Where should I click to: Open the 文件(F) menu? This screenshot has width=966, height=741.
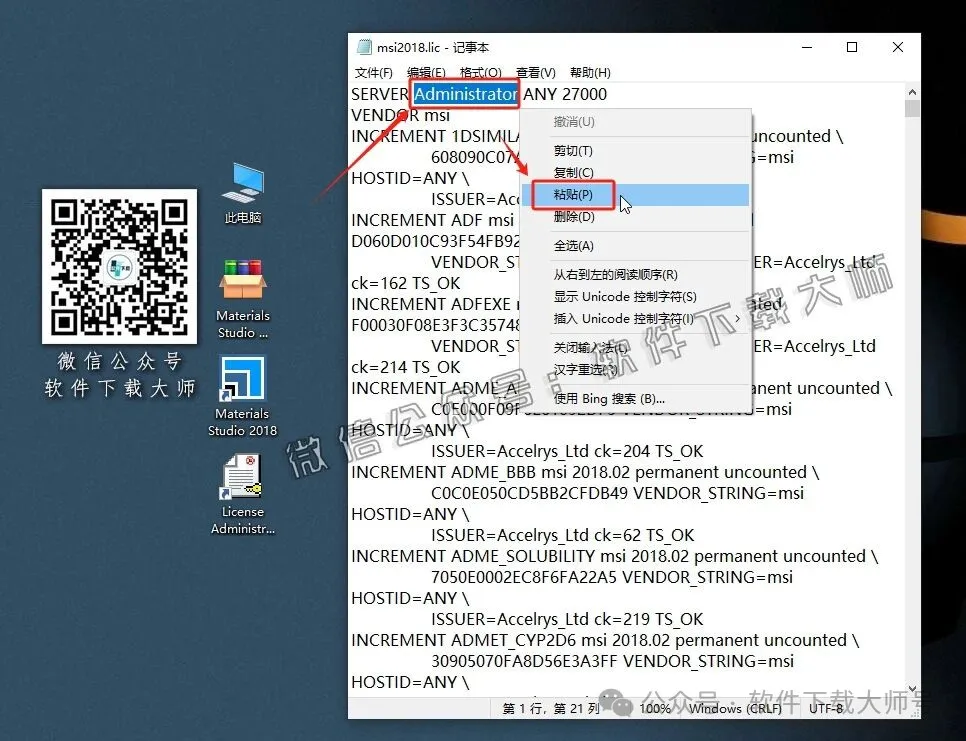tap(373, 72)
